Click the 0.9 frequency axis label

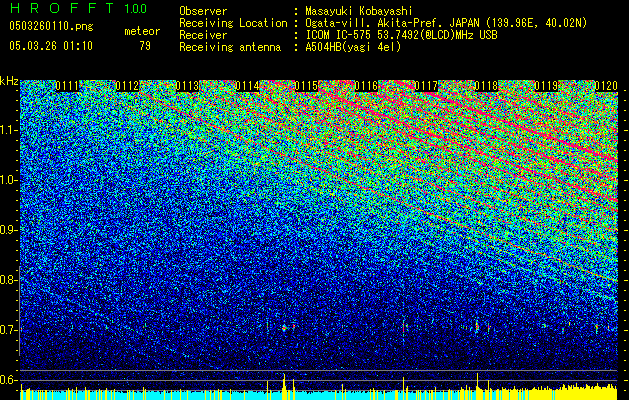[8, 230]
